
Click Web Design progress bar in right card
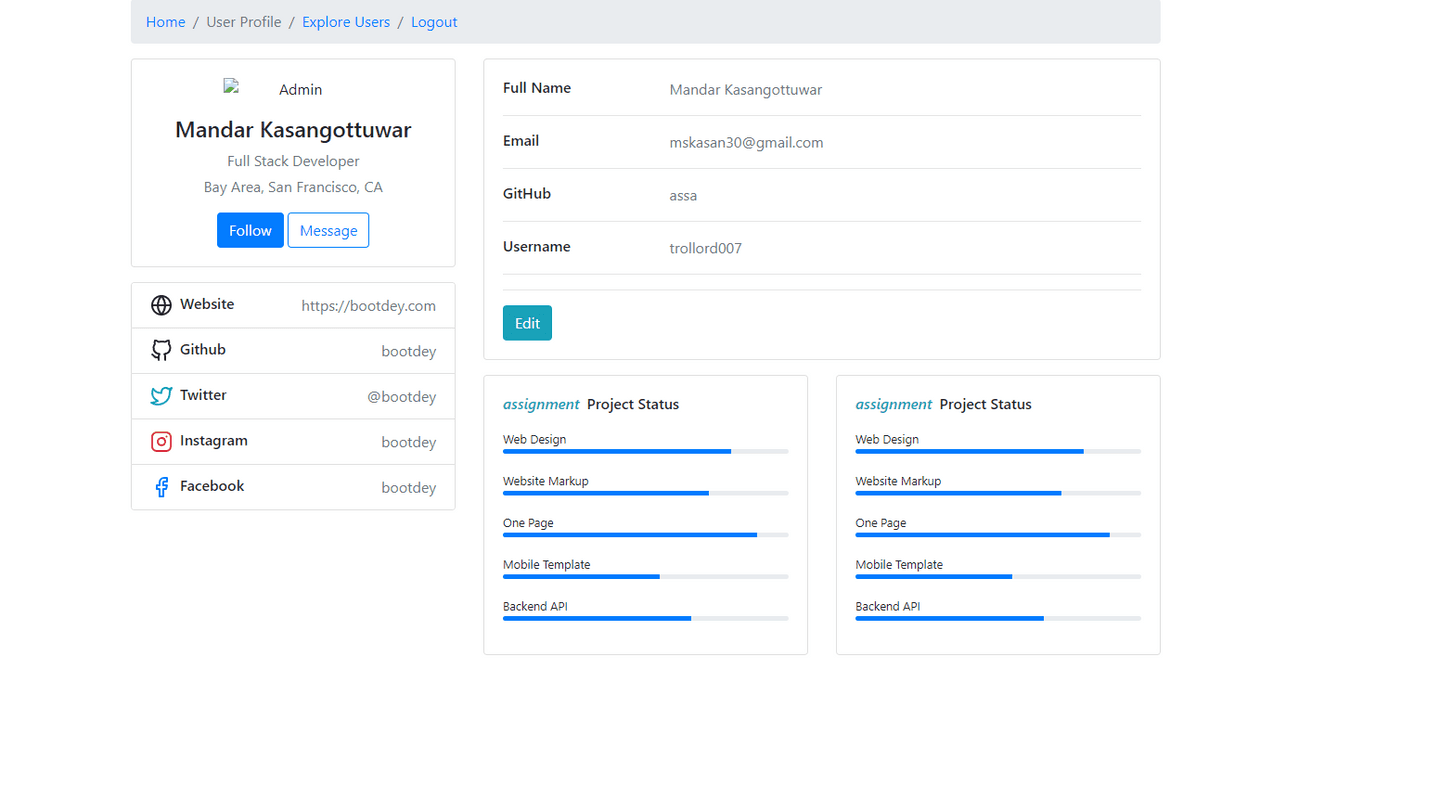(x=998, y=451)
